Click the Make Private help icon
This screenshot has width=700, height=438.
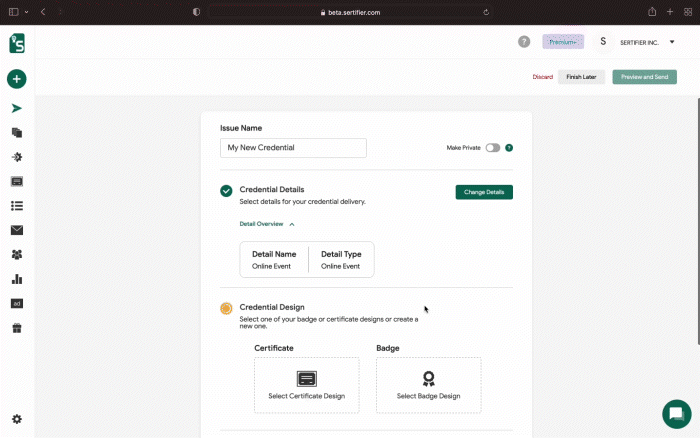click(x=508, y=148)
